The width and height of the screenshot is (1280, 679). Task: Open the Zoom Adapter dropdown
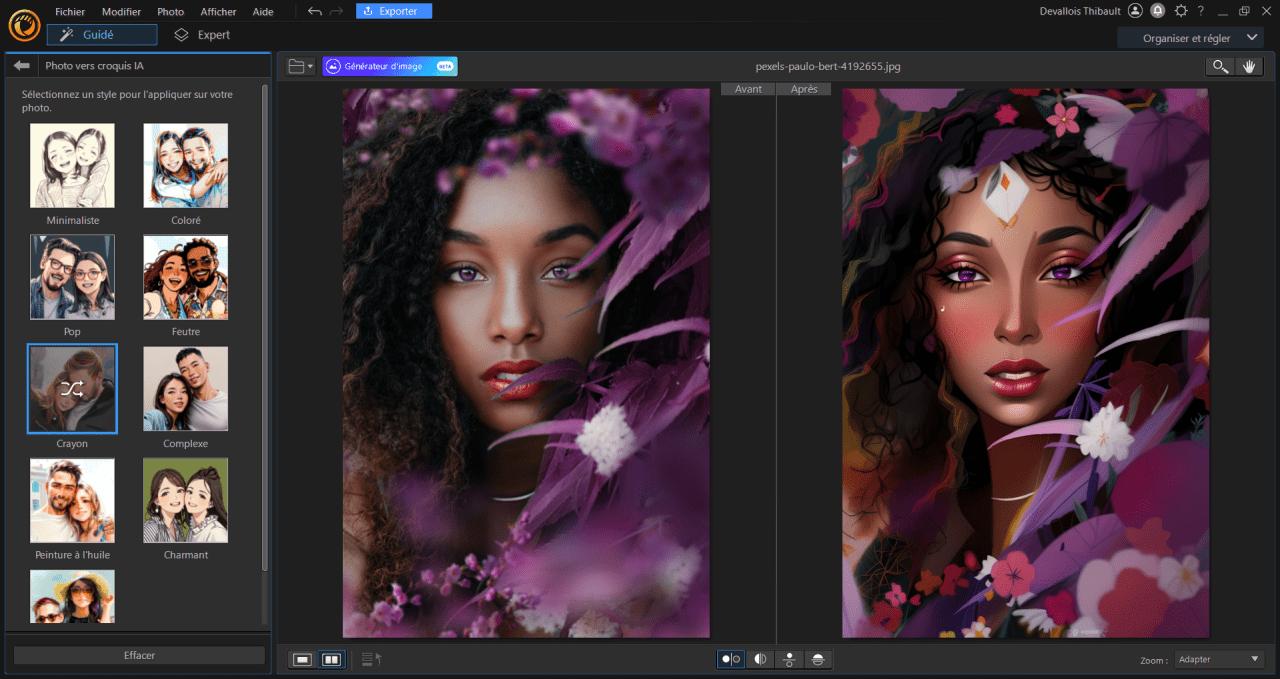point(1219,659)
